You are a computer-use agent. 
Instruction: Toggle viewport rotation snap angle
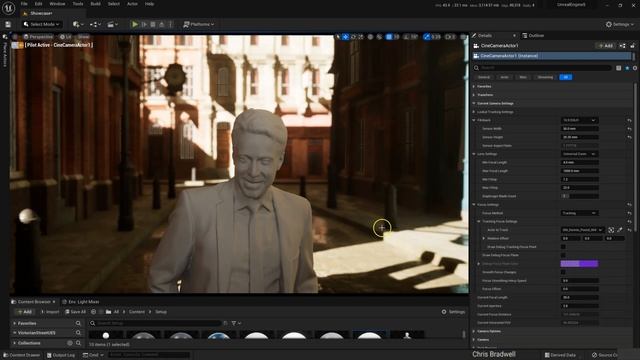(407, 37)
